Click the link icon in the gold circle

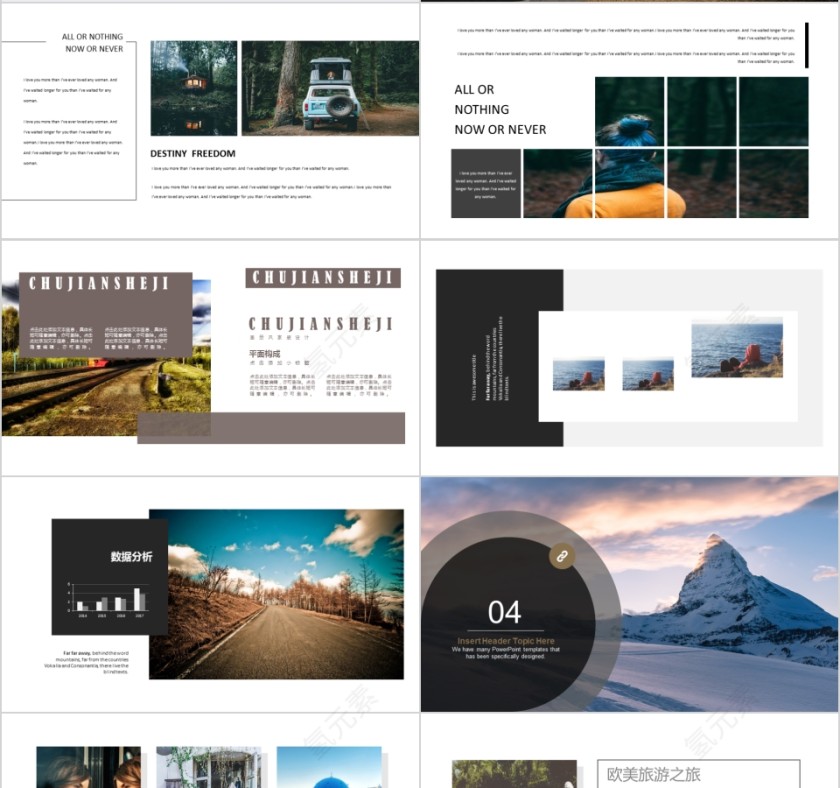[x=562, y=556]
